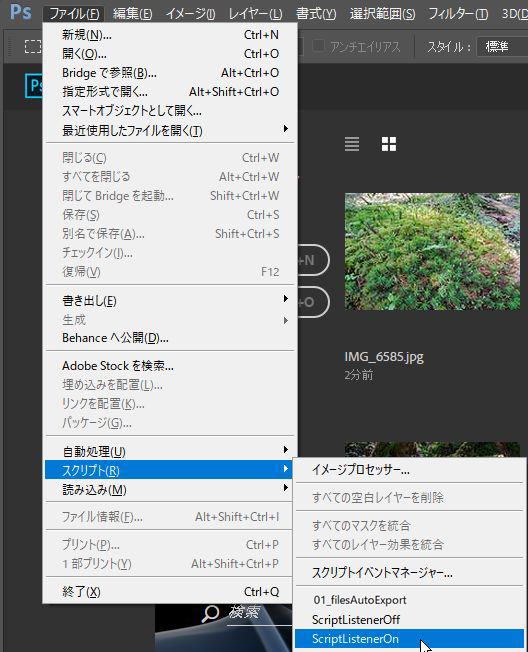This screenshot has width=528, height=652.
Task: Switch recent files to grid view
Action: 389,144
